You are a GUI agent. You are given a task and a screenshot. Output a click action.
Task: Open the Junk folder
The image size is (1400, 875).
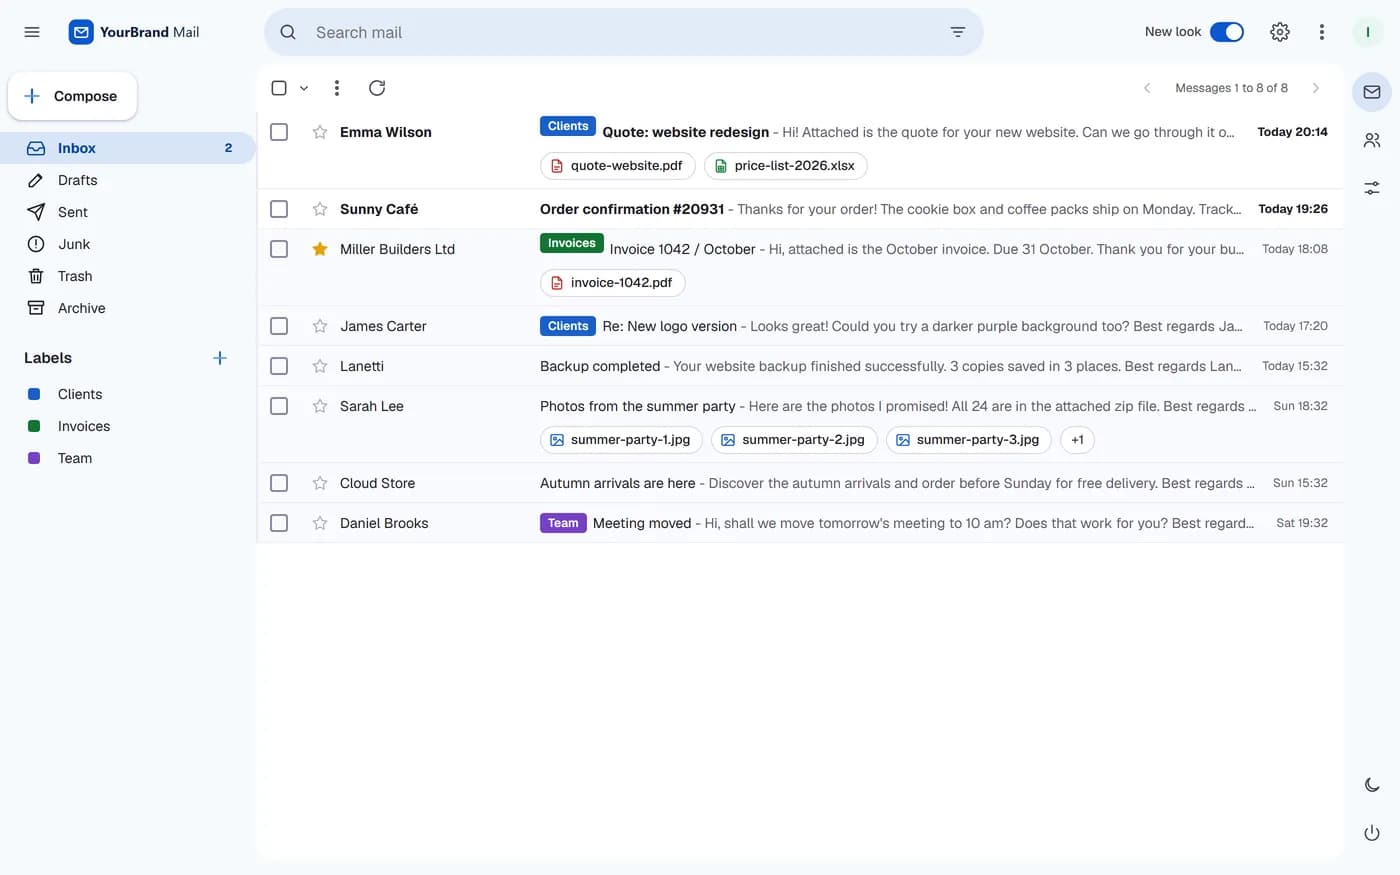128,244
